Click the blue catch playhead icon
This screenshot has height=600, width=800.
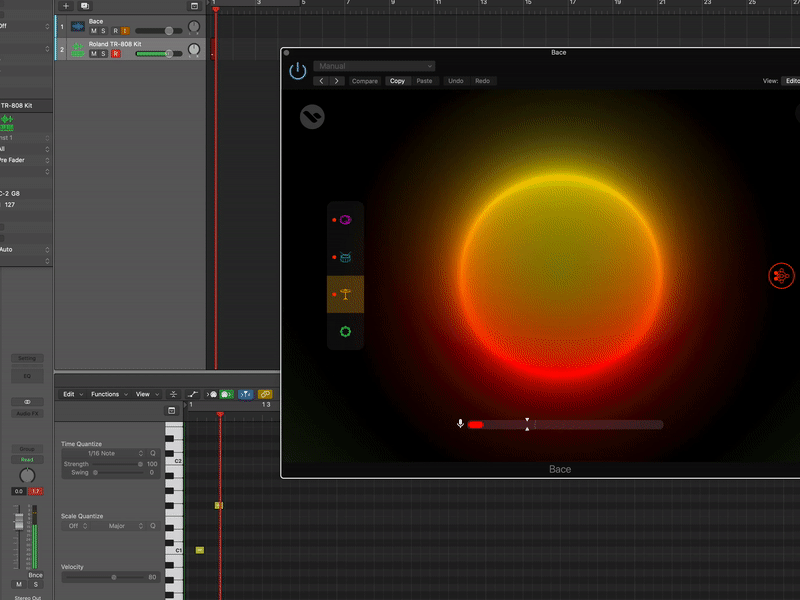(245, 394)
